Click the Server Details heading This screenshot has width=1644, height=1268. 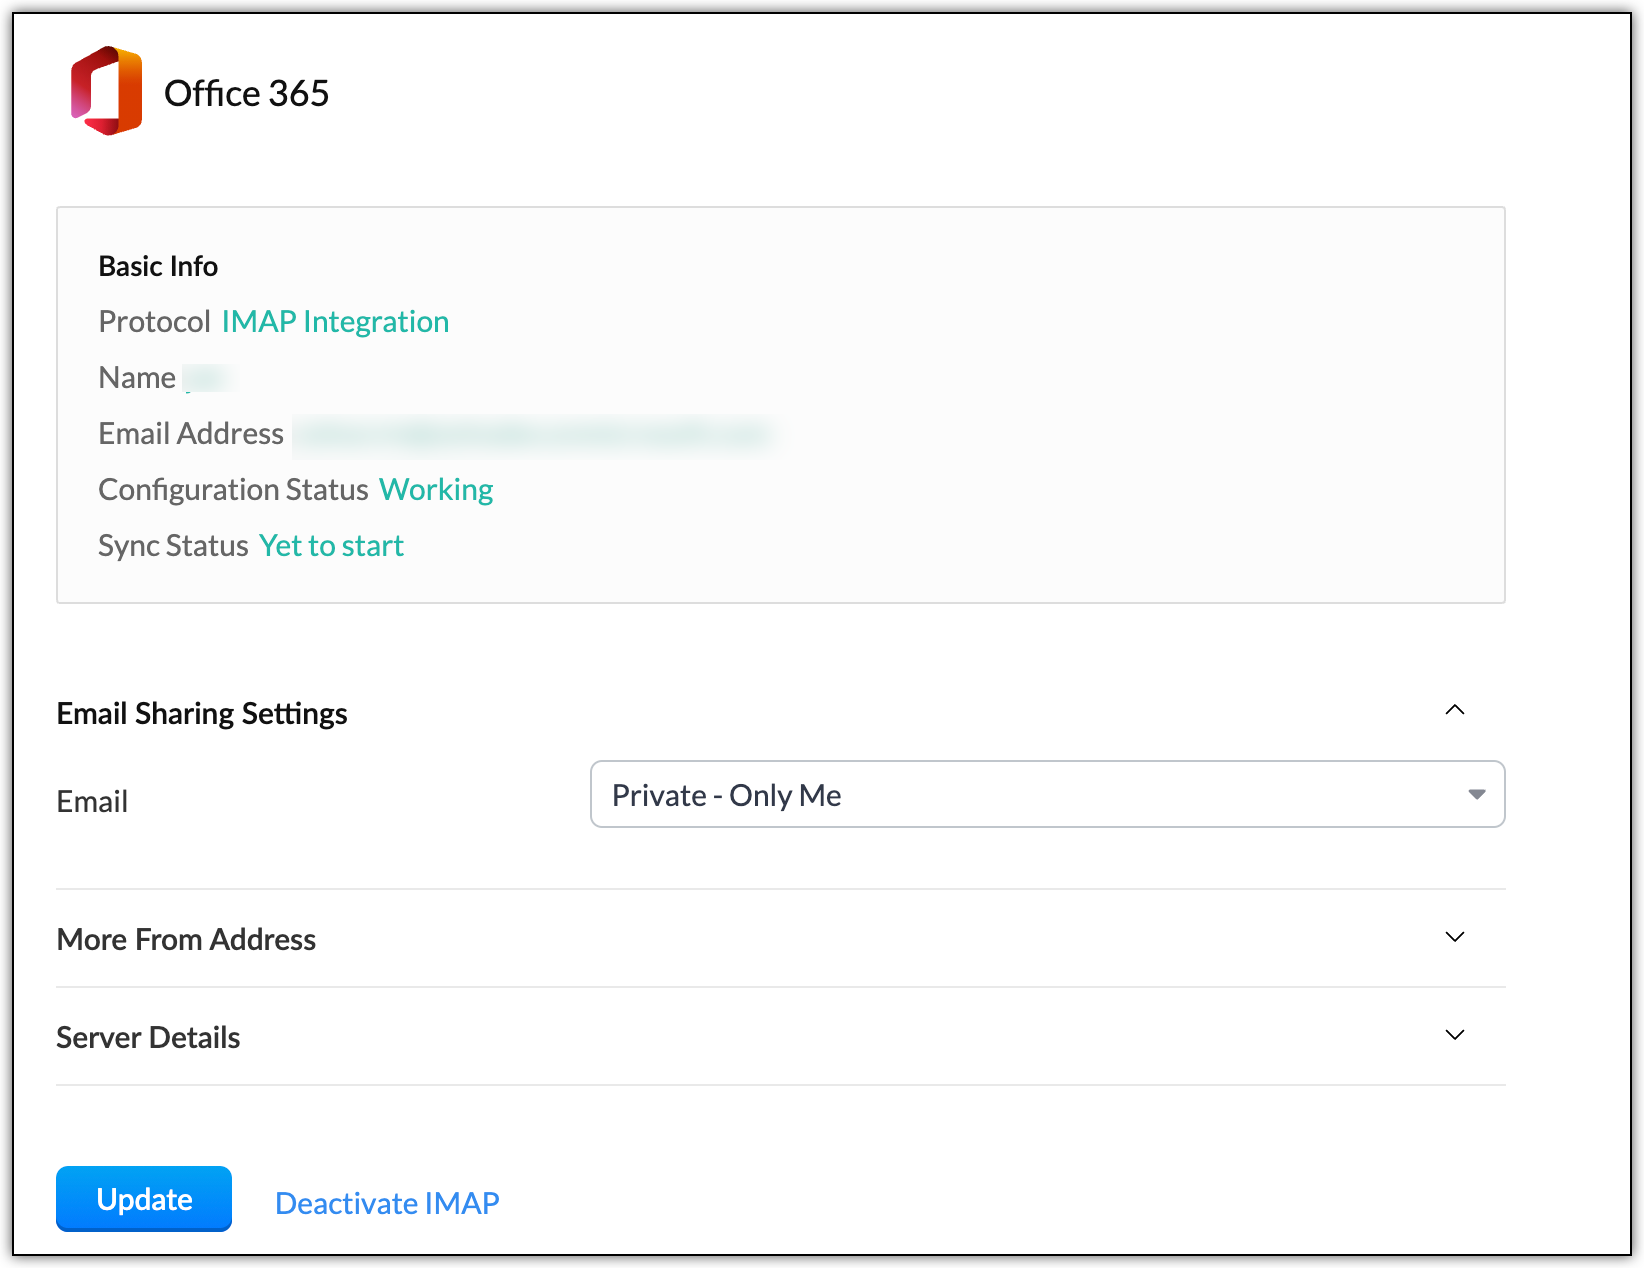(x=148, y=1038)
